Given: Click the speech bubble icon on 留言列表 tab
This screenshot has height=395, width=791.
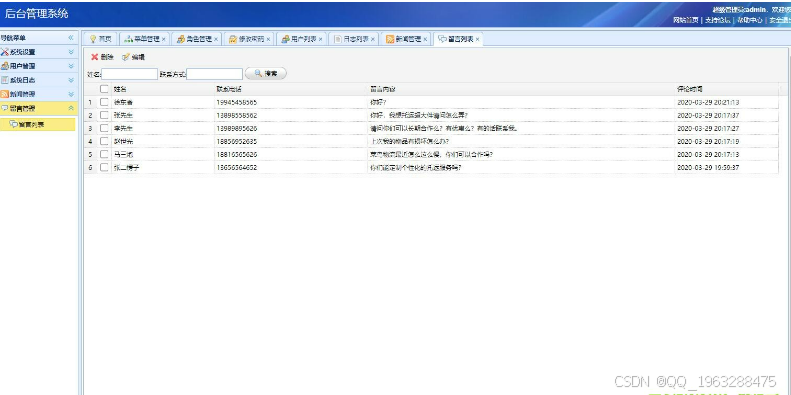Looking at the screenshot, I should (x=442, y=39).
